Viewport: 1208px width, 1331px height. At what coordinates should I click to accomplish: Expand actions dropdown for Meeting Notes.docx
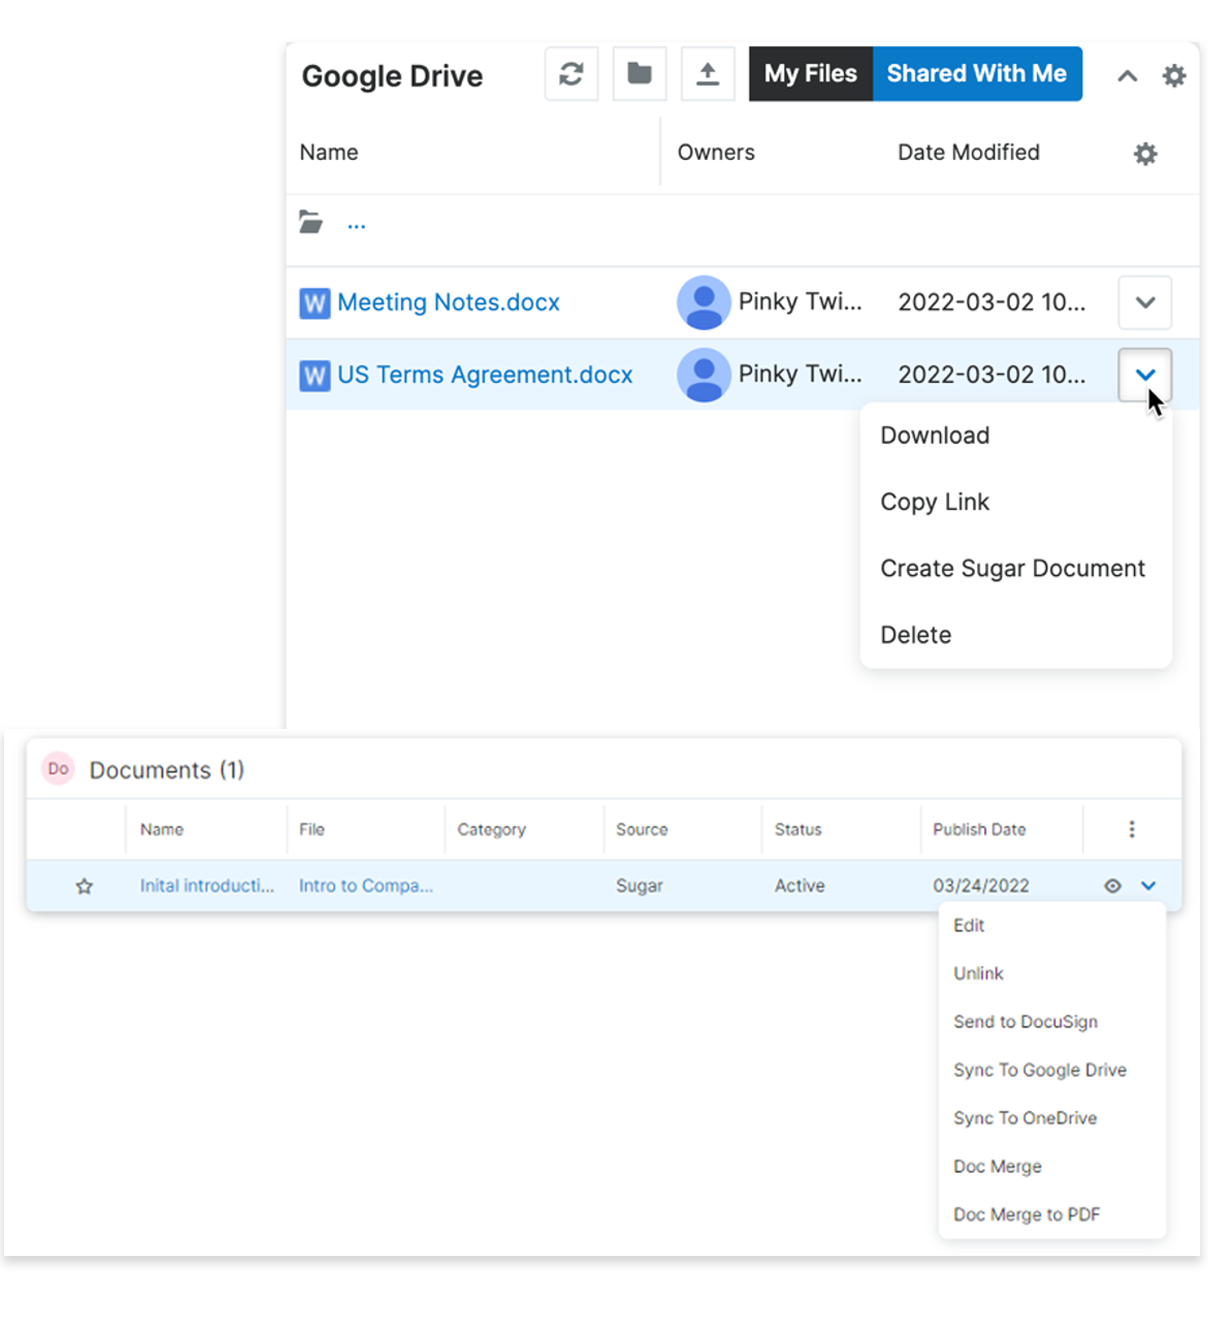click(1145, 303)
